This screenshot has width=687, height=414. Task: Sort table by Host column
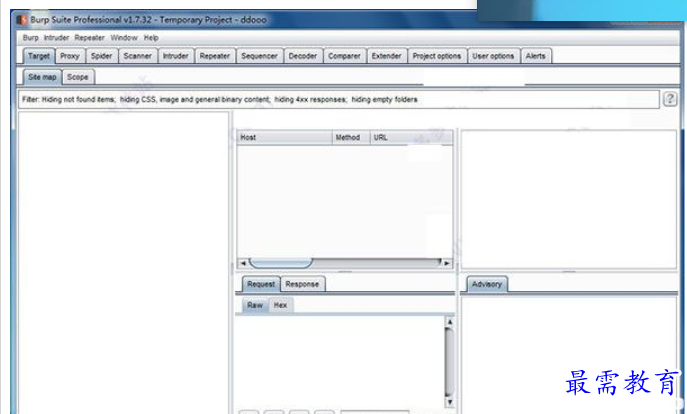(284, 138)
